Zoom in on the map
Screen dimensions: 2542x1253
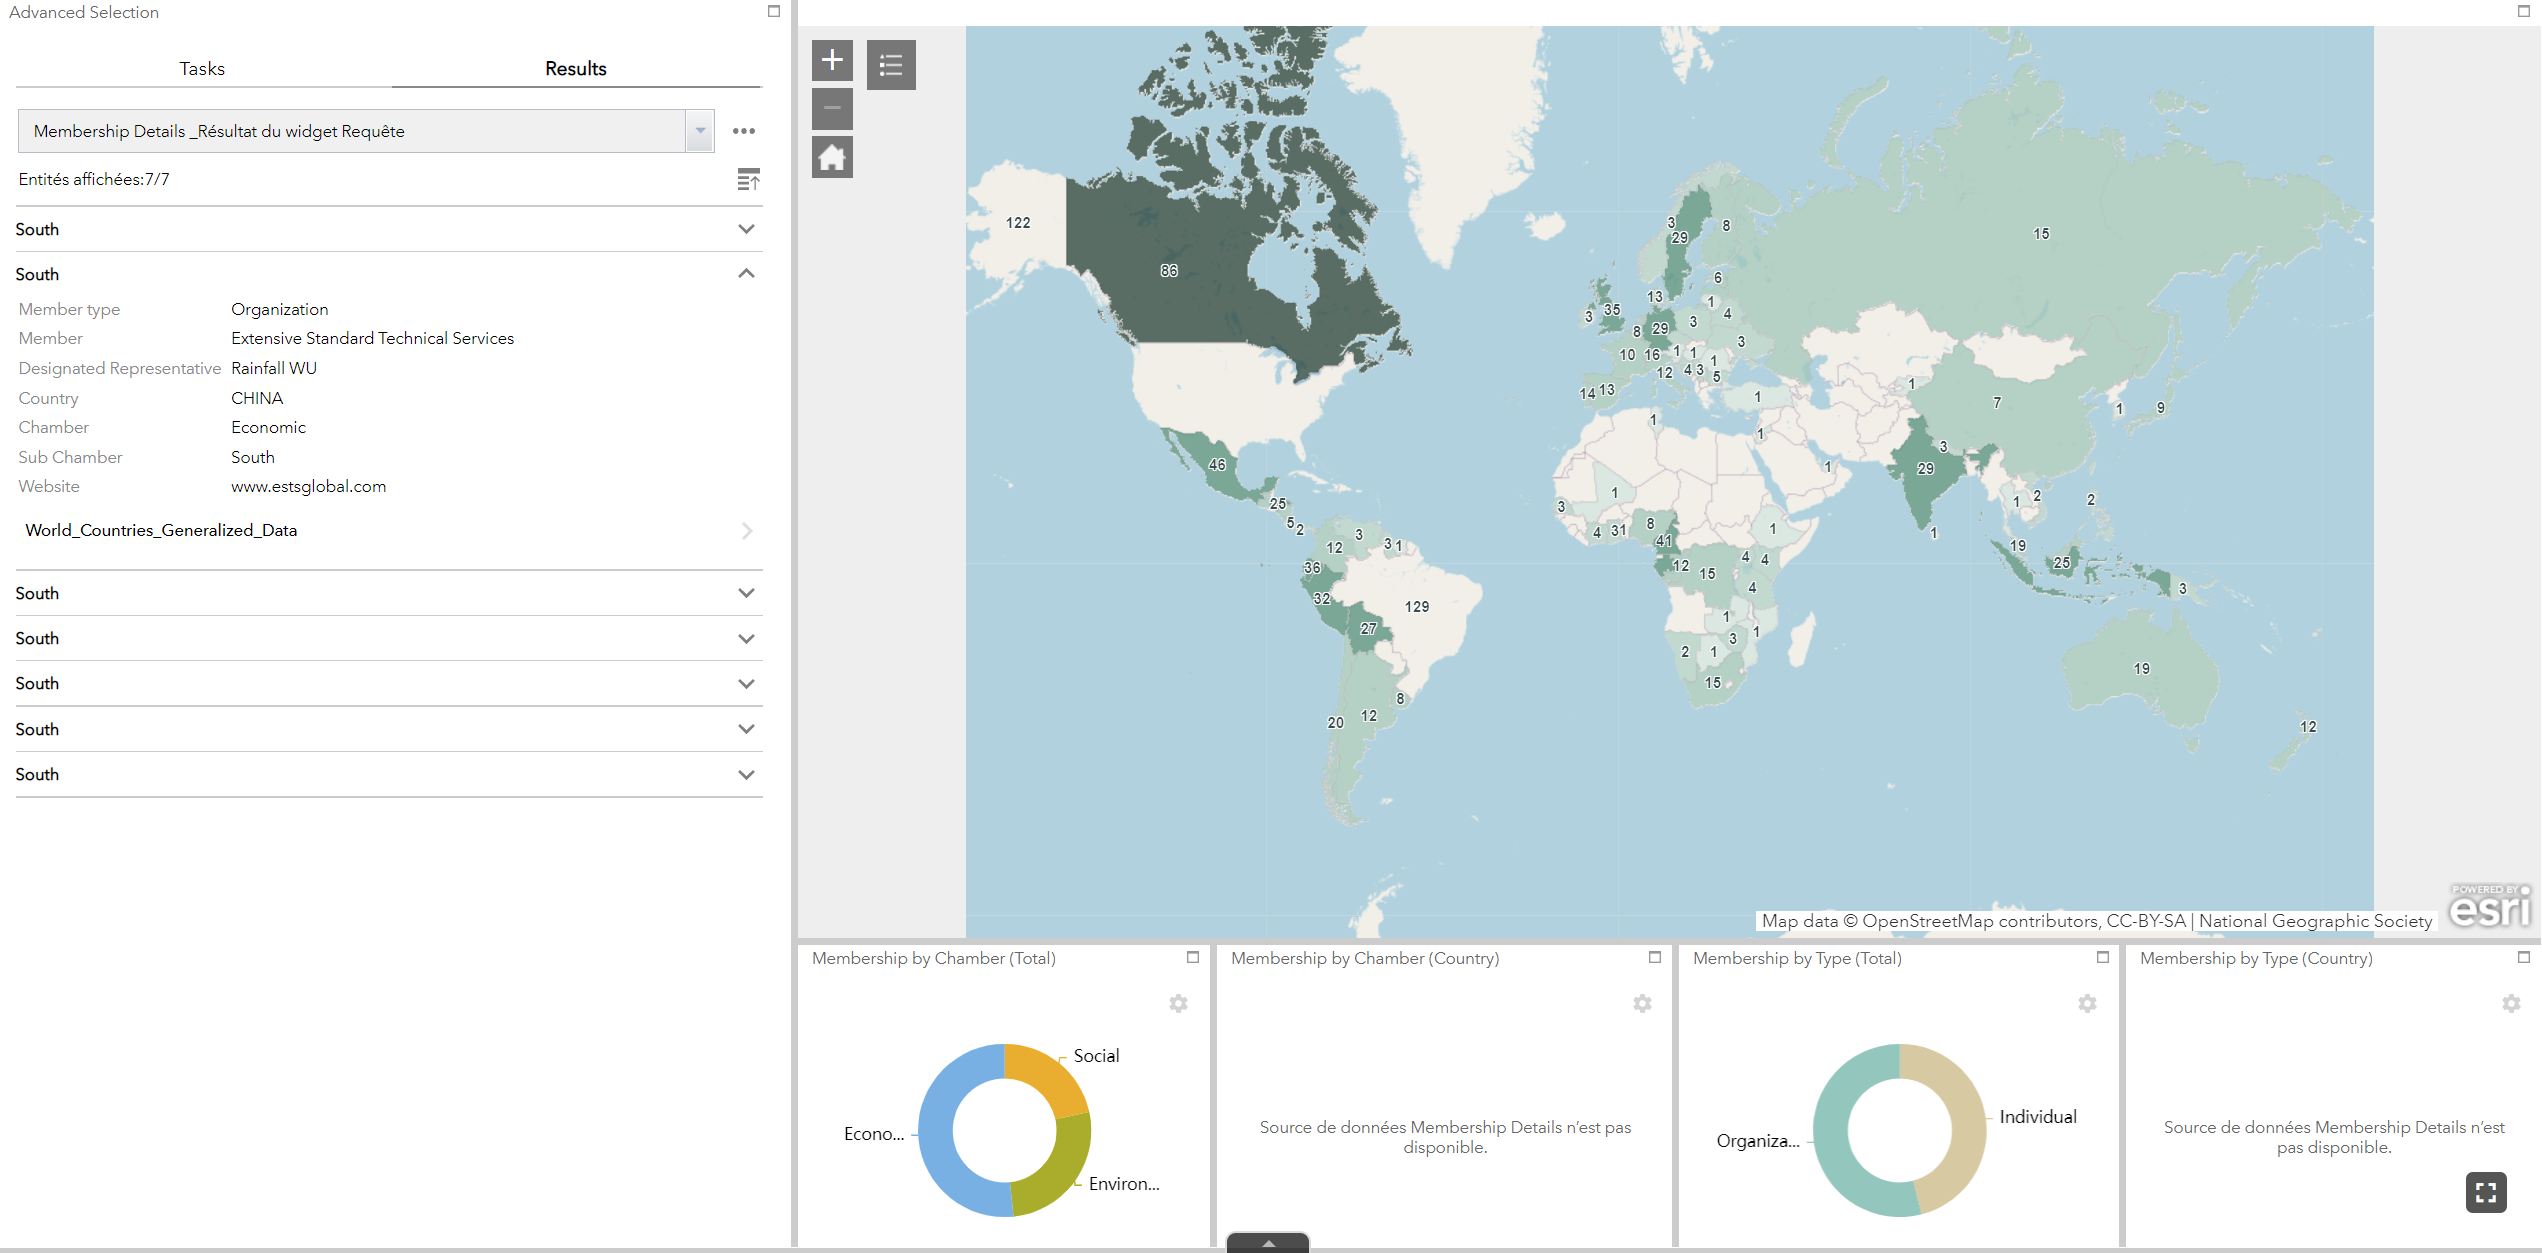(x=832, y=61)
